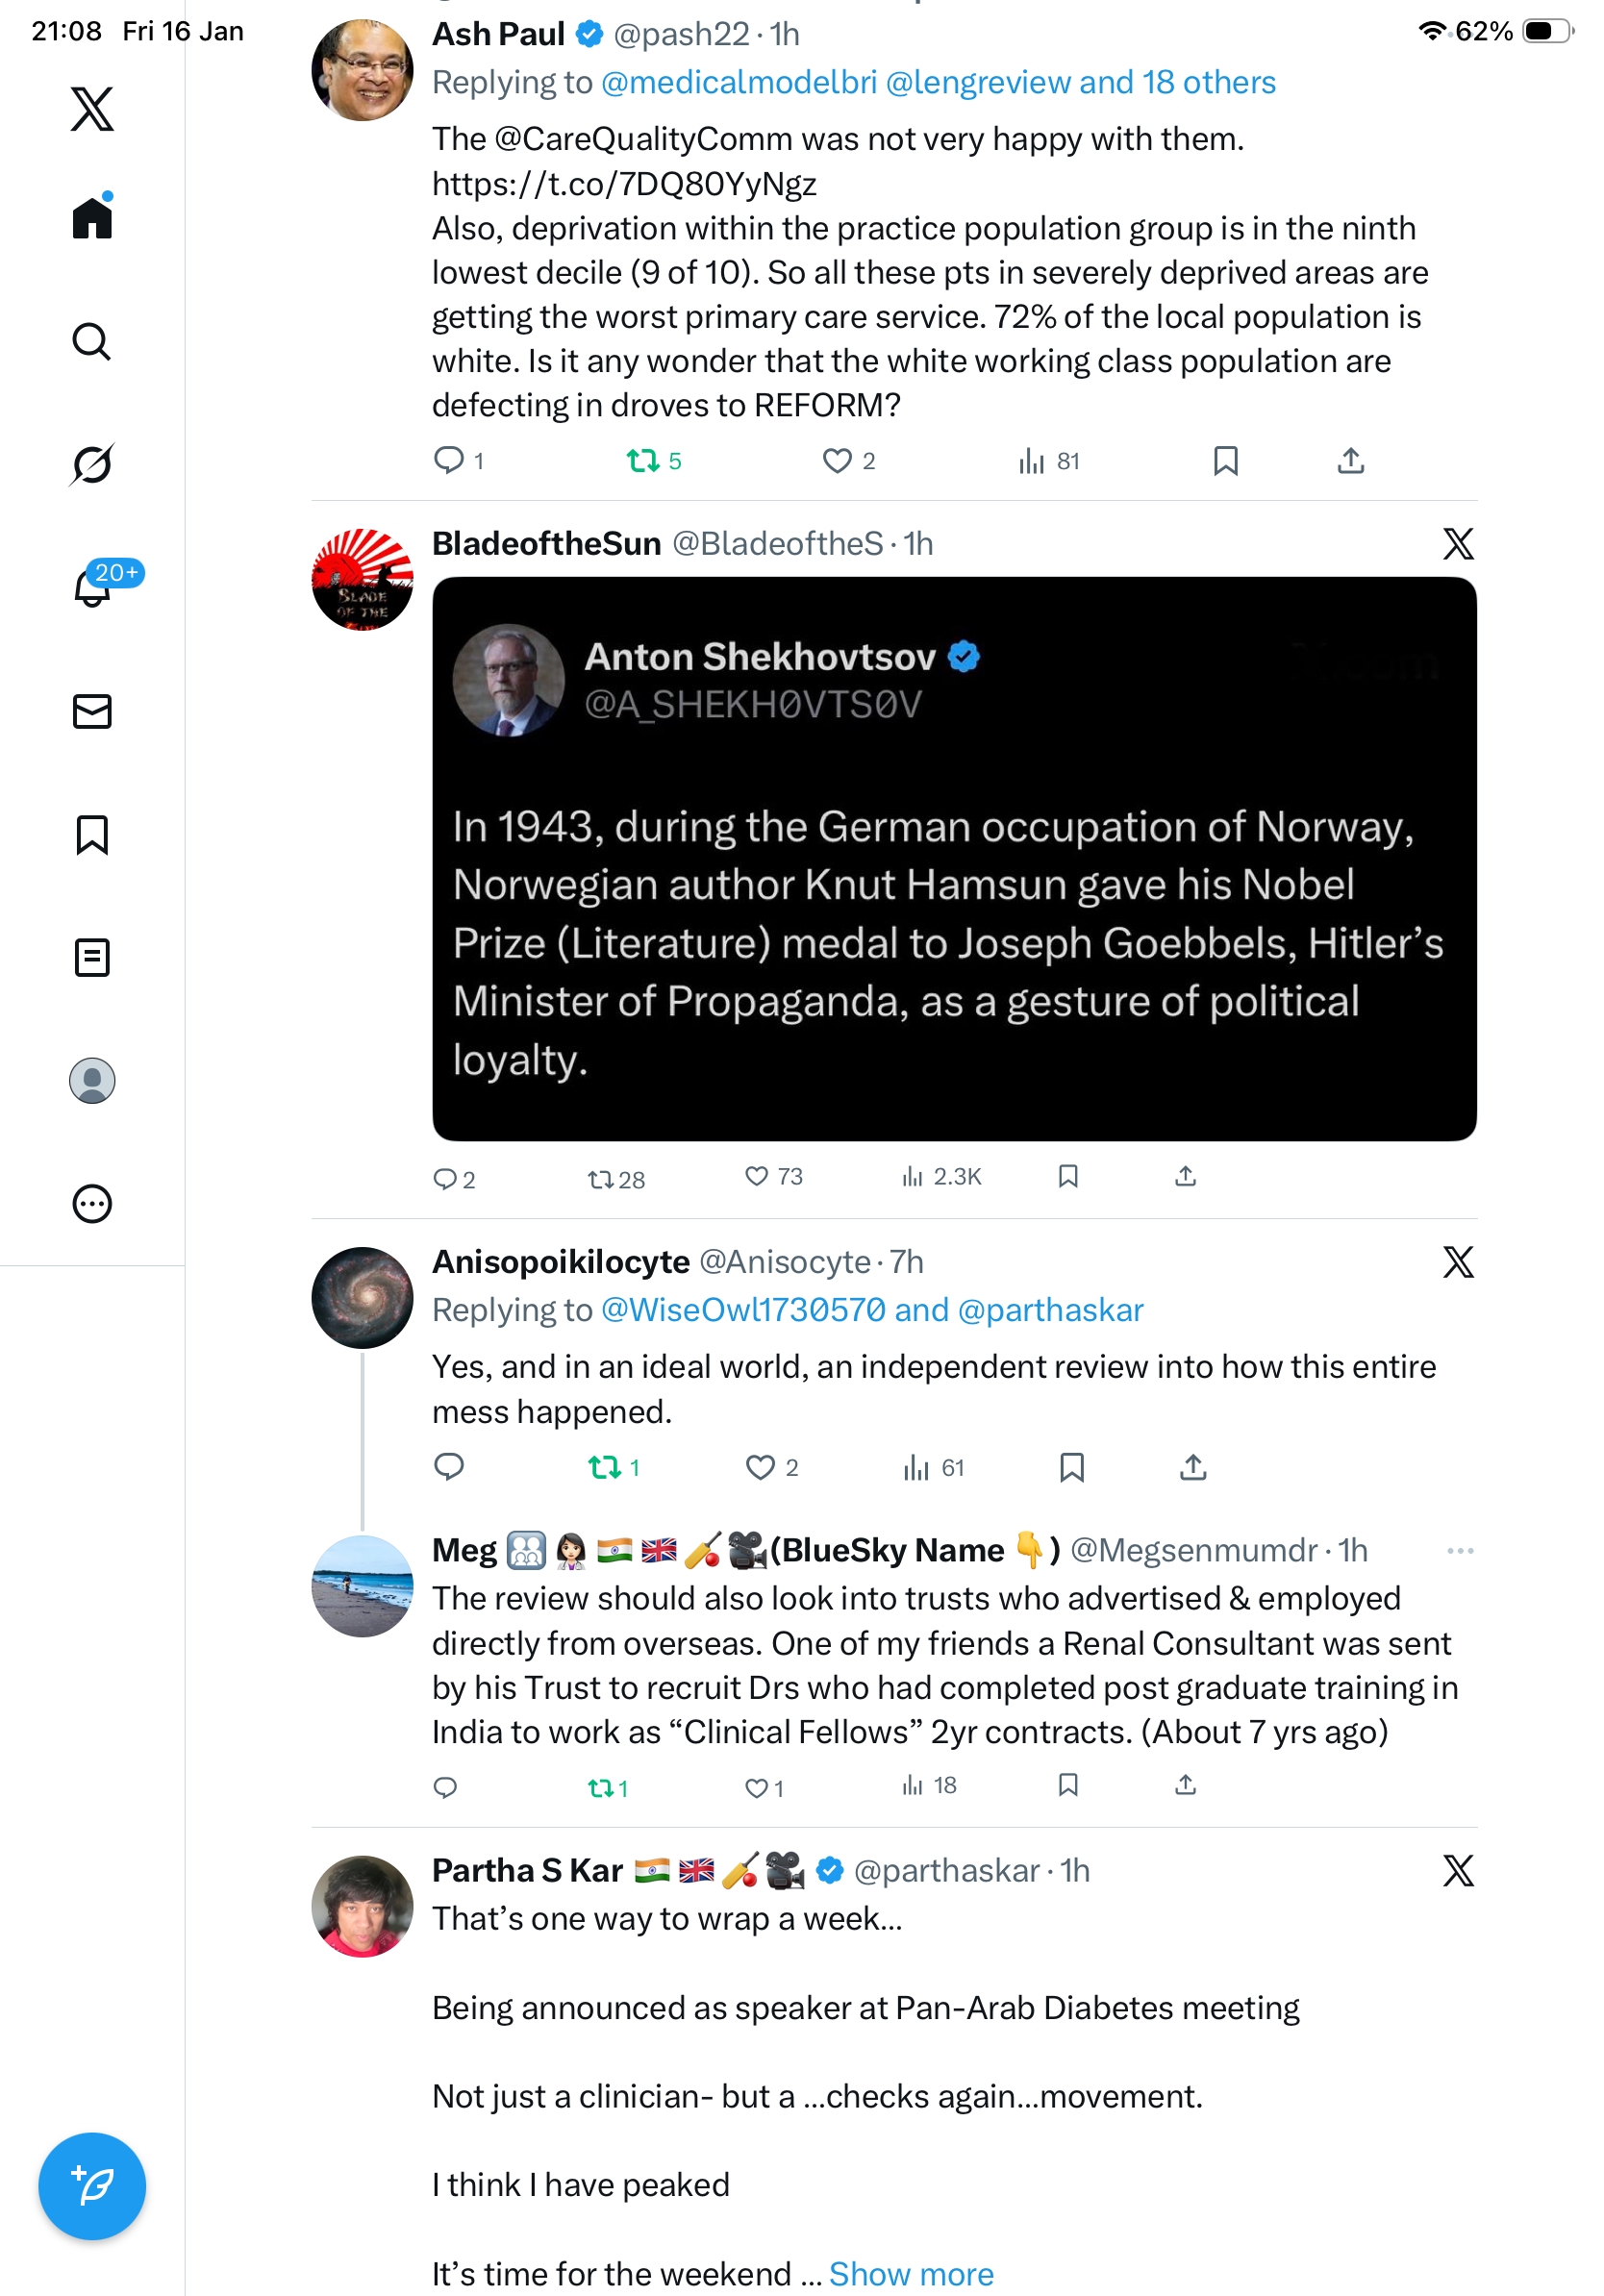Open @medicalmodelbri mention link
1604x2296 pixels.
click(x=738, y=82)
